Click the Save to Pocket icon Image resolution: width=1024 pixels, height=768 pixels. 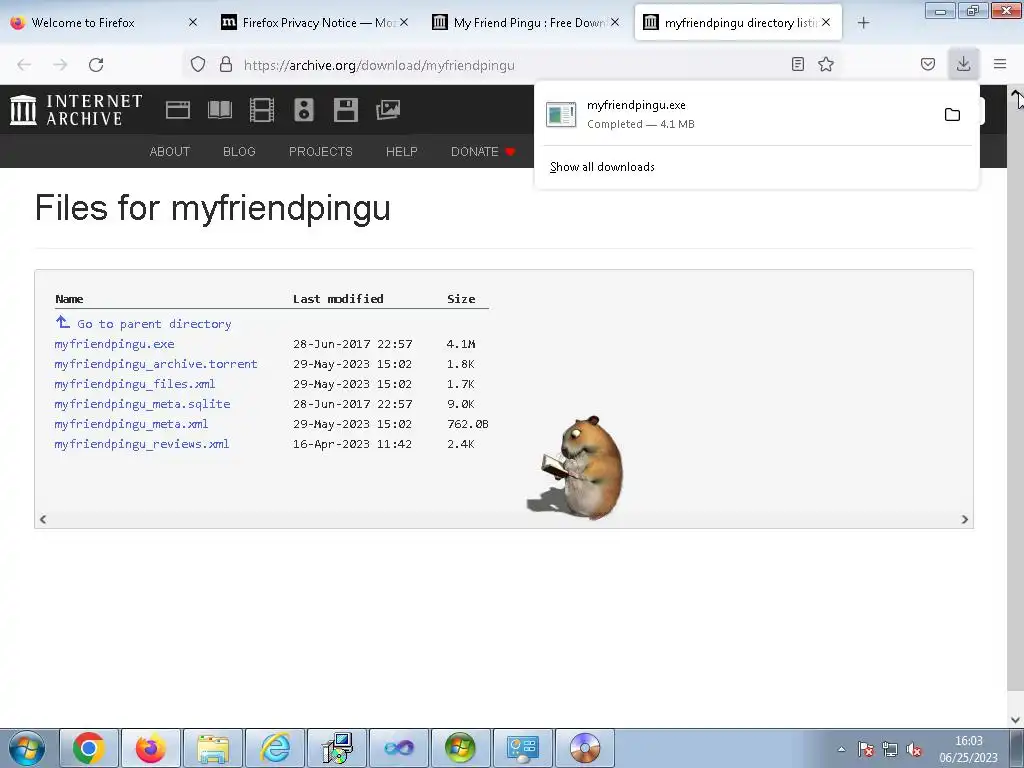coord(928,64)
